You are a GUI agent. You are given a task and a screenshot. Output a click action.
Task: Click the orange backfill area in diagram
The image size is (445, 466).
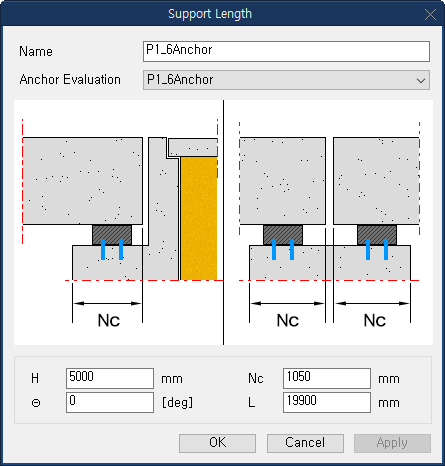199,218
